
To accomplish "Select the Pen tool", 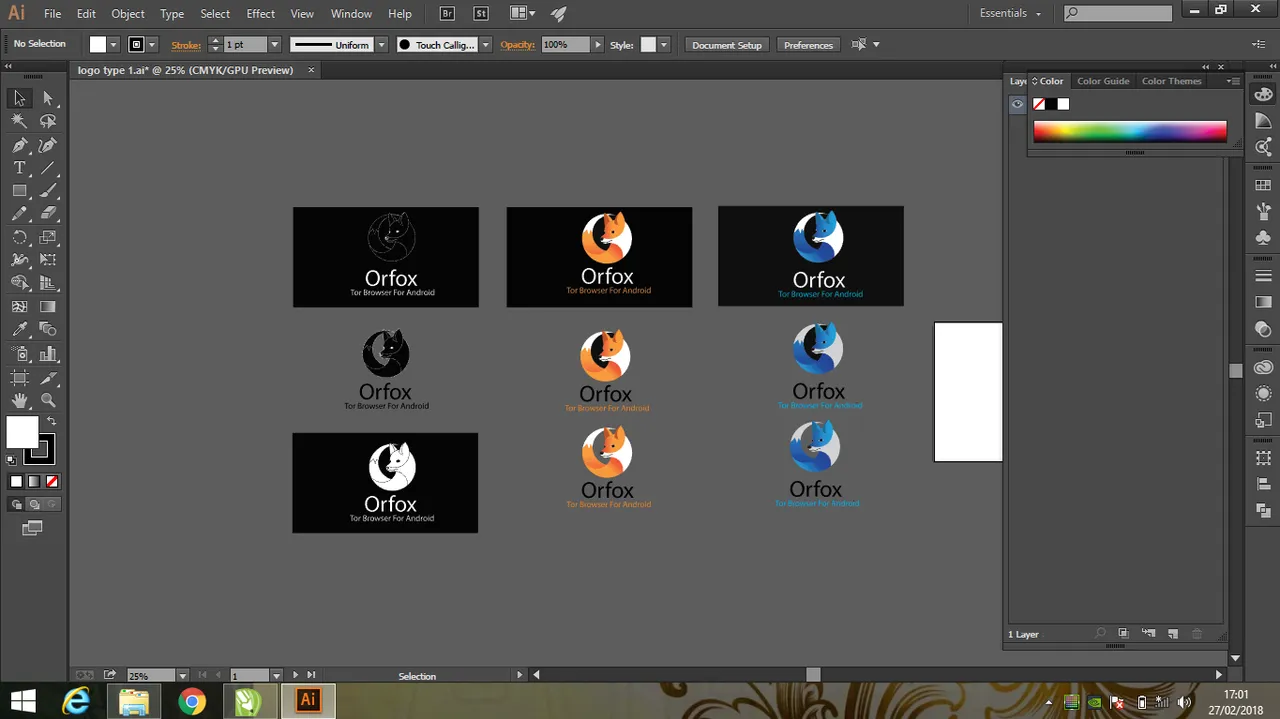I will pyautogui.click(x=19, y=145).
